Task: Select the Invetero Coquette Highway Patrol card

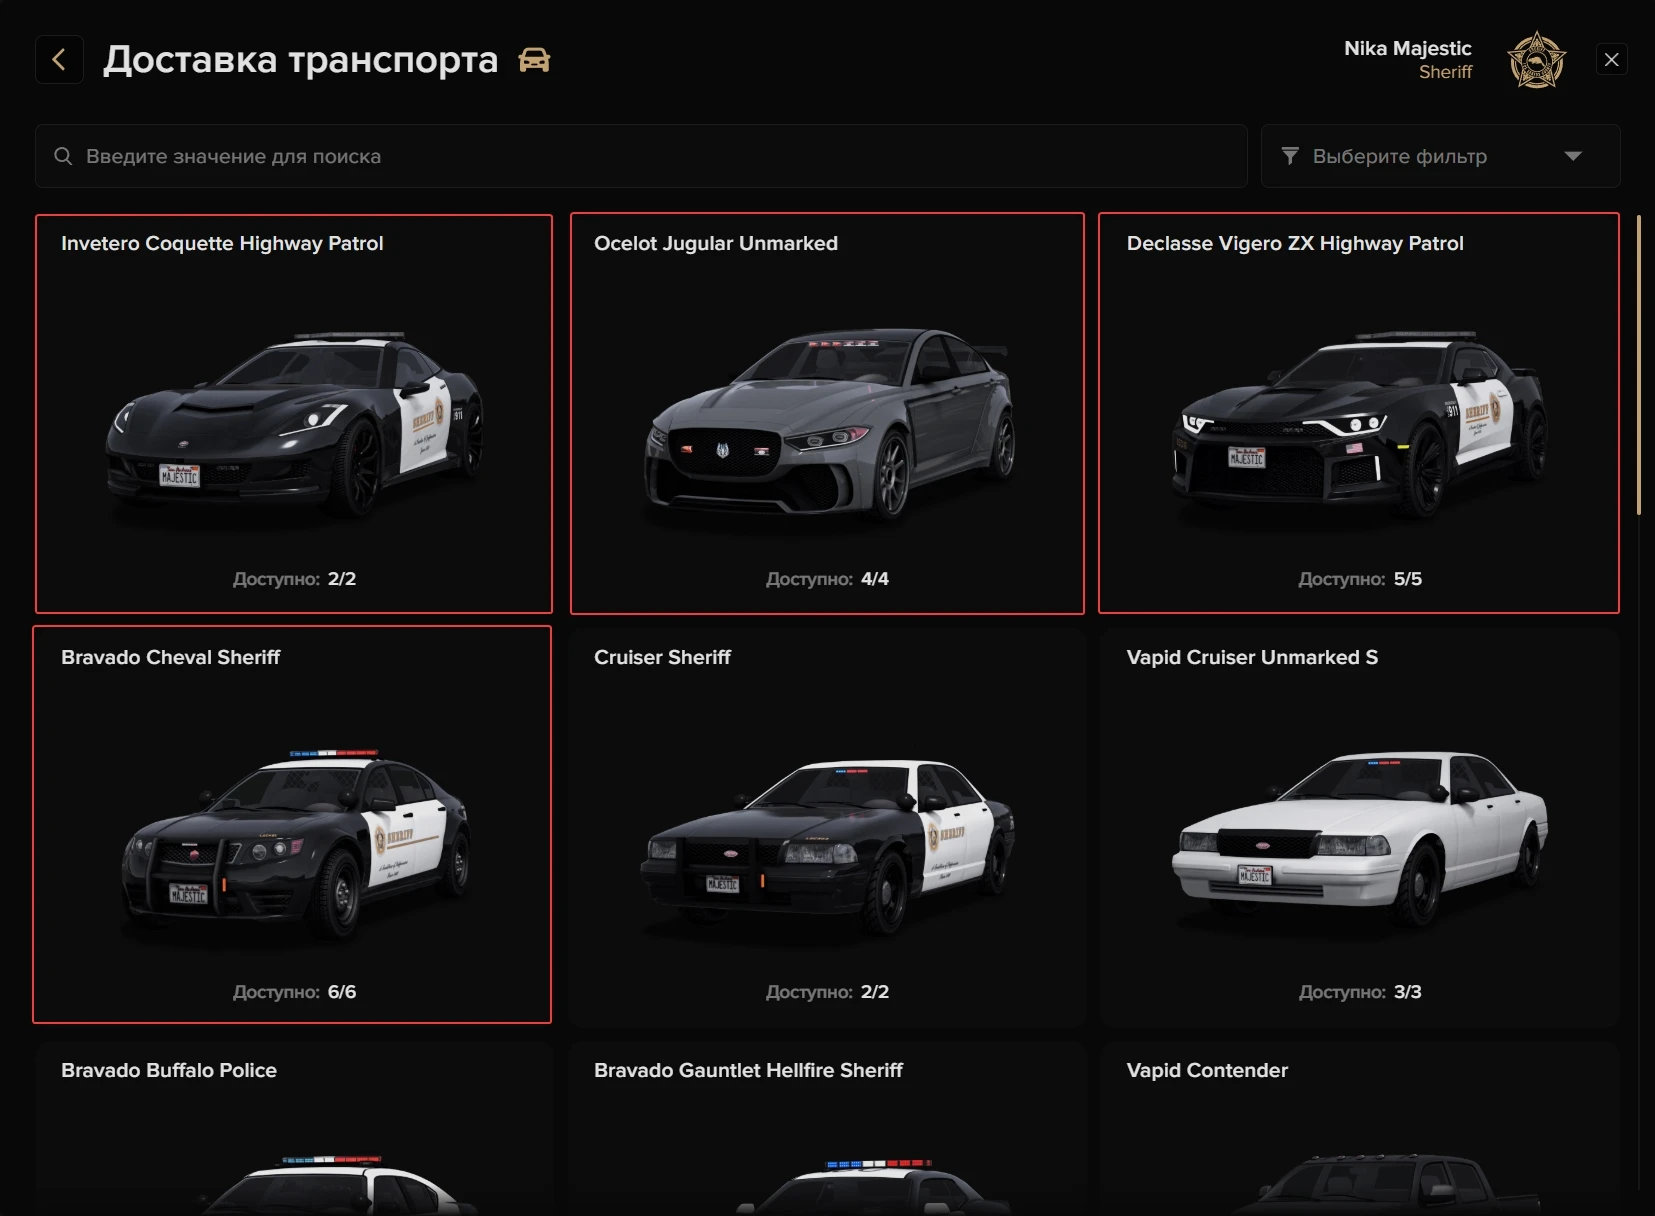Action: click(294, 413)
